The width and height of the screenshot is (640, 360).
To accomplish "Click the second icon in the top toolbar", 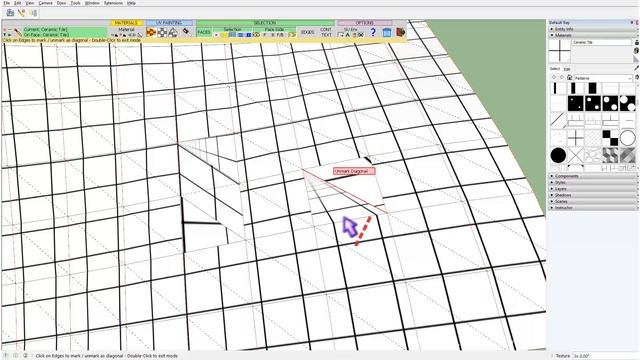I will point(21,13).
